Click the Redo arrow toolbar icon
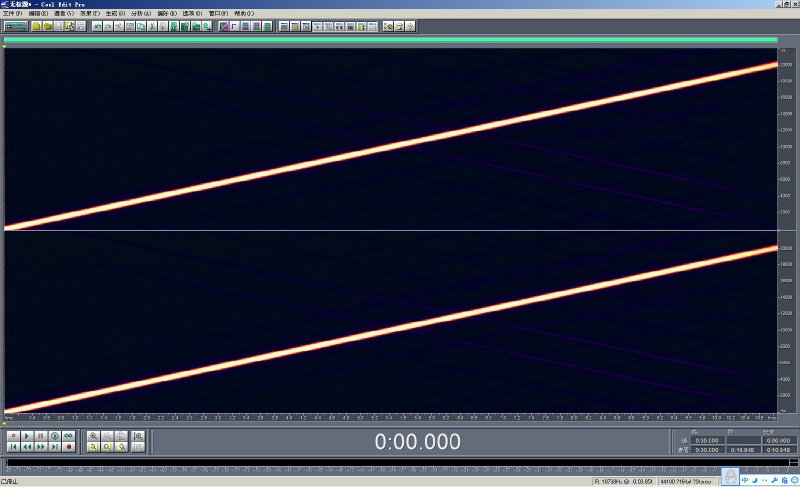Image resolution: width=800 pixels, height=487 pixels. [x=108, y=26]
